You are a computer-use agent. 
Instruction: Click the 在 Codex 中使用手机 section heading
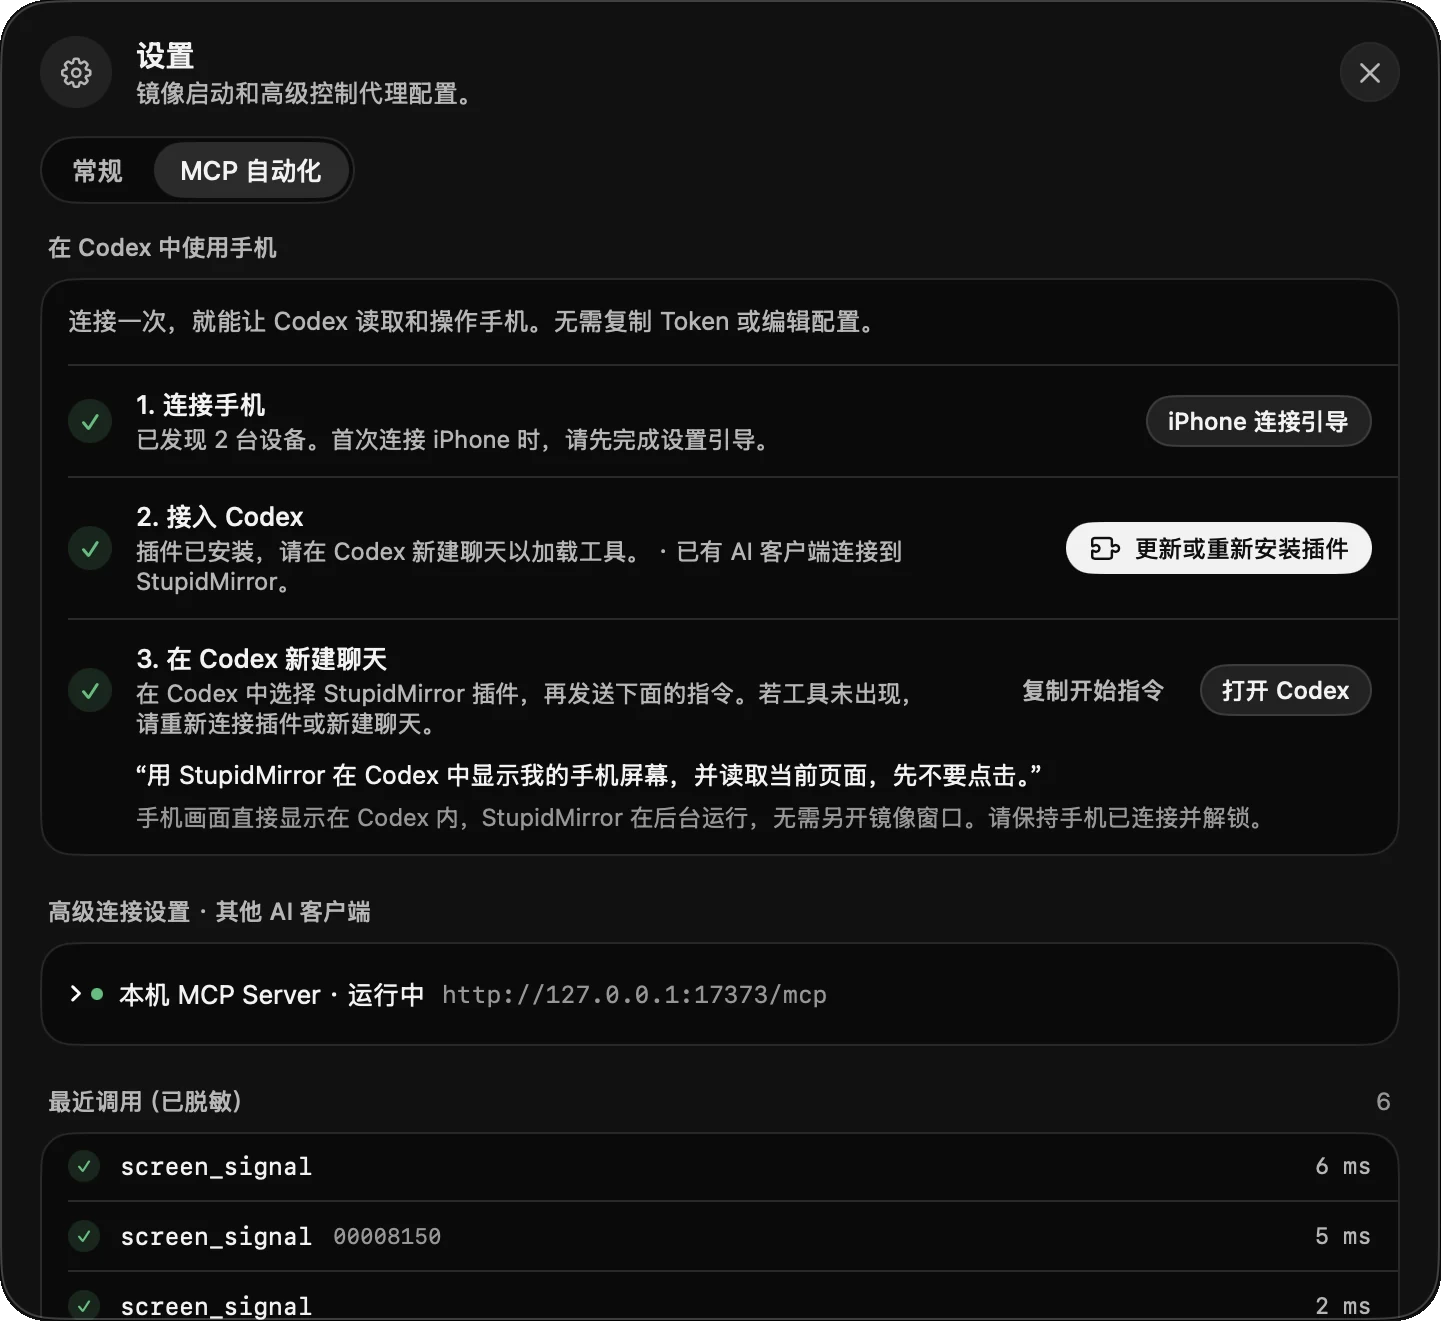[x=162, y=247]
